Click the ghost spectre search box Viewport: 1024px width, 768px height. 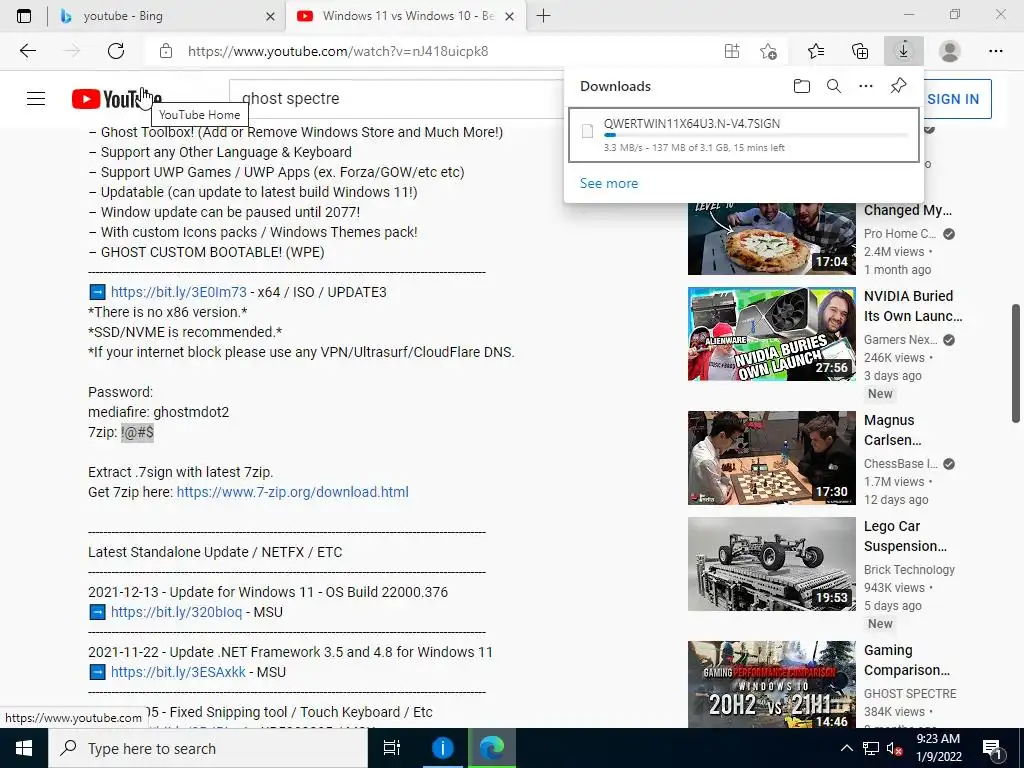click(397, 99)
